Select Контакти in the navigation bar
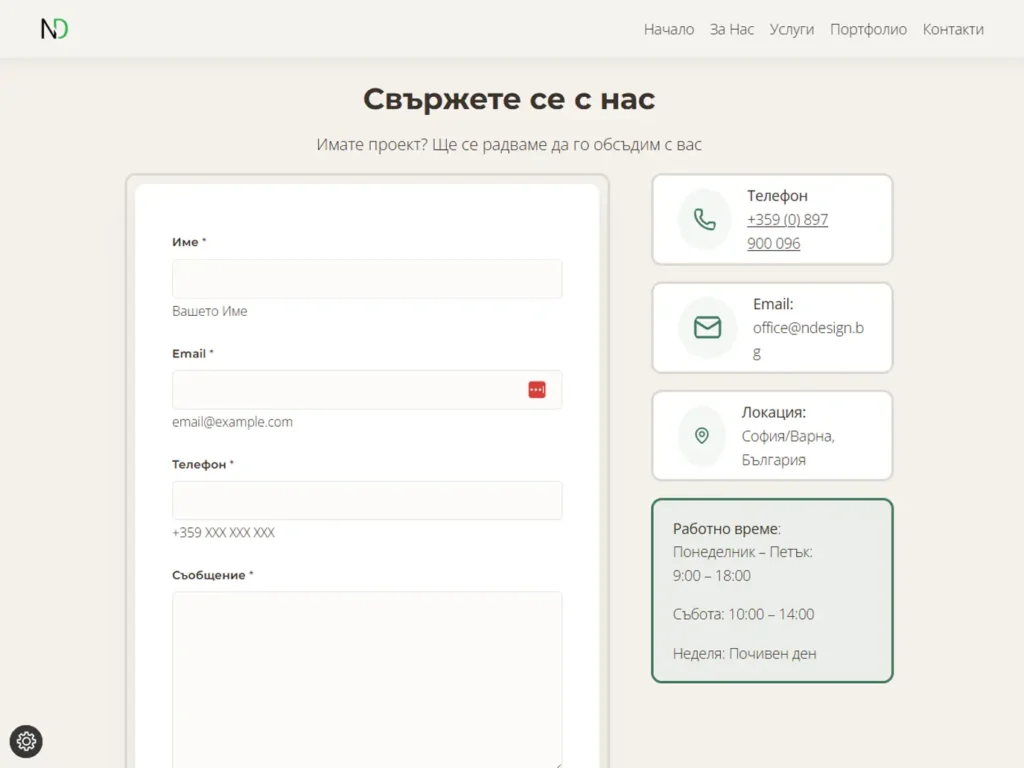 952,29
